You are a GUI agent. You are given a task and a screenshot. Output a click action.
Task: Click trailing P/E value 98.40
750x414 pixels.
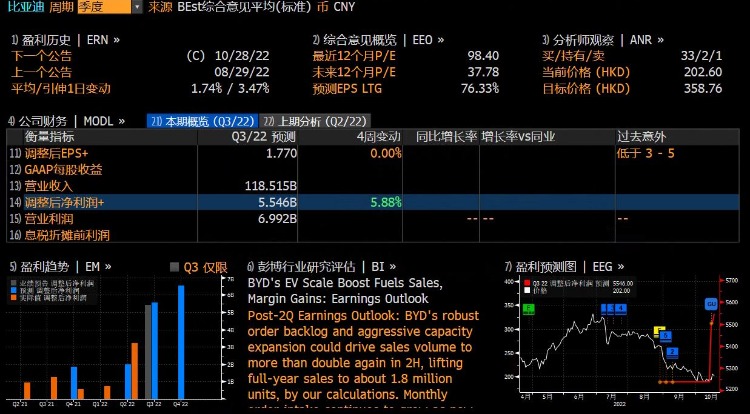[483, 56]
